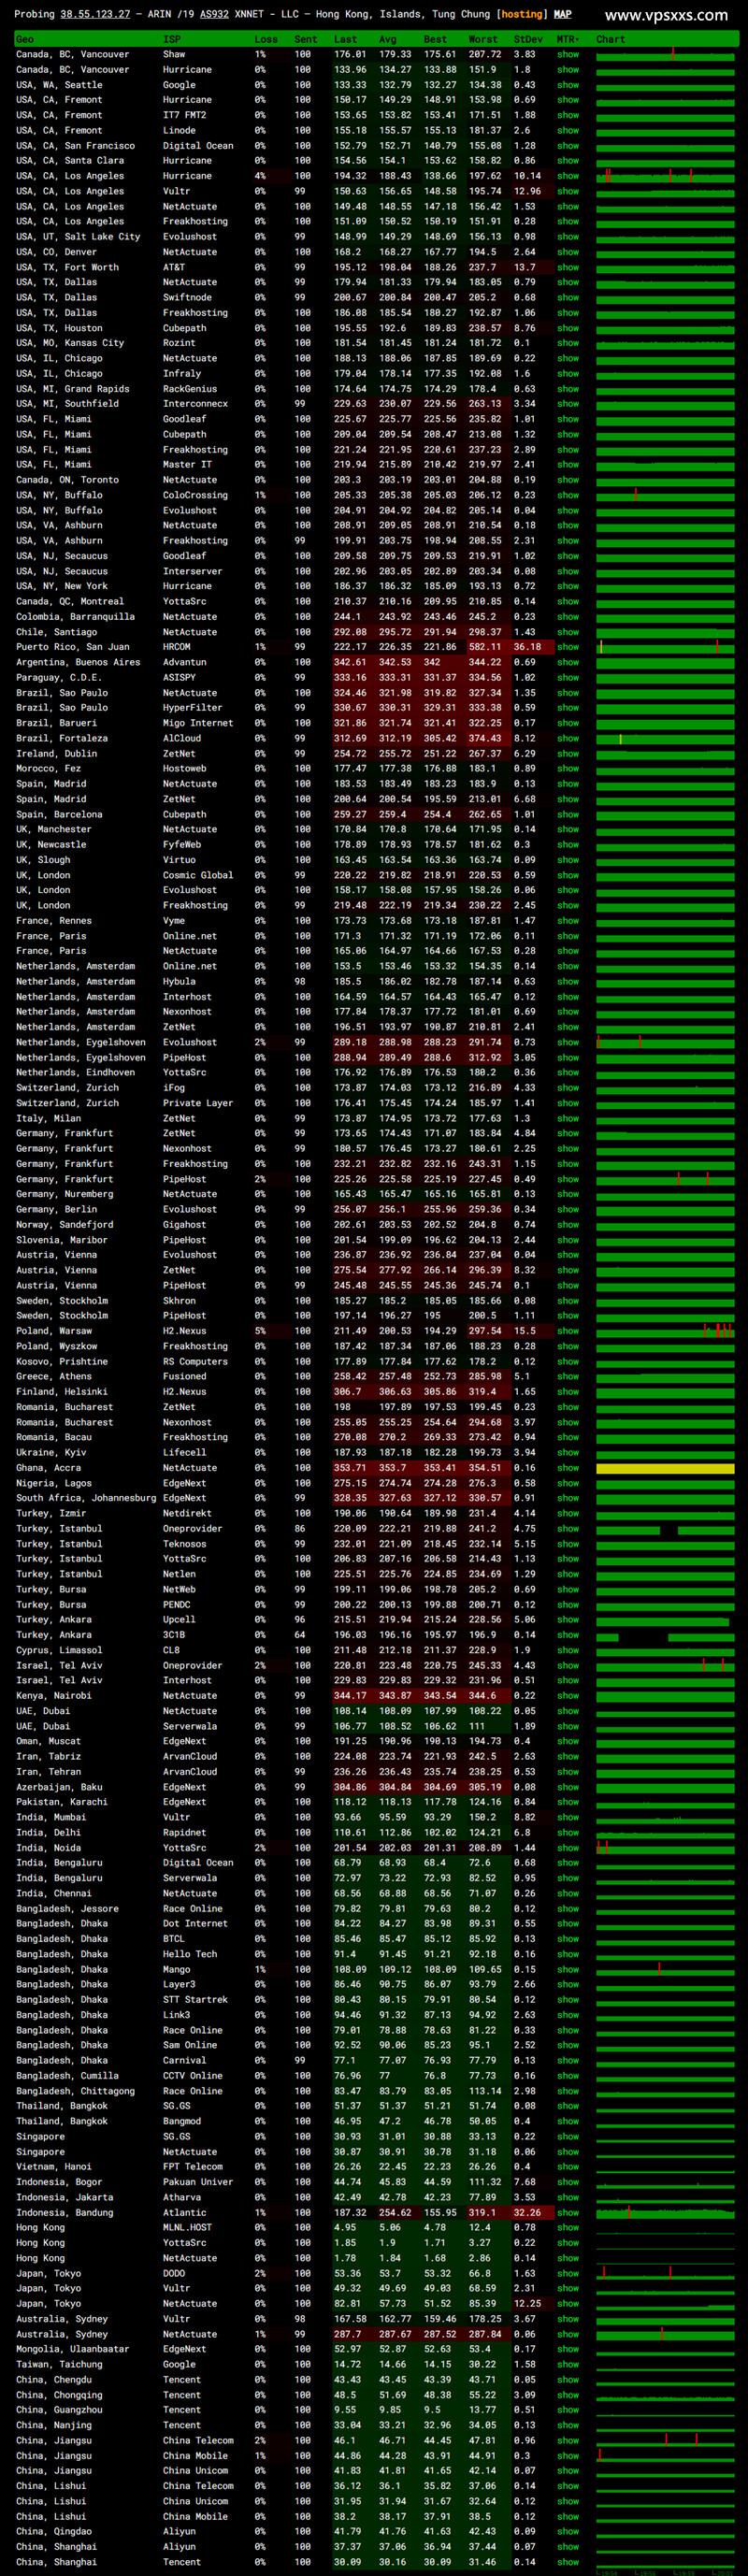
Task: Click show MTR for Puerto Rico San Juan
Action: point(568,647)
